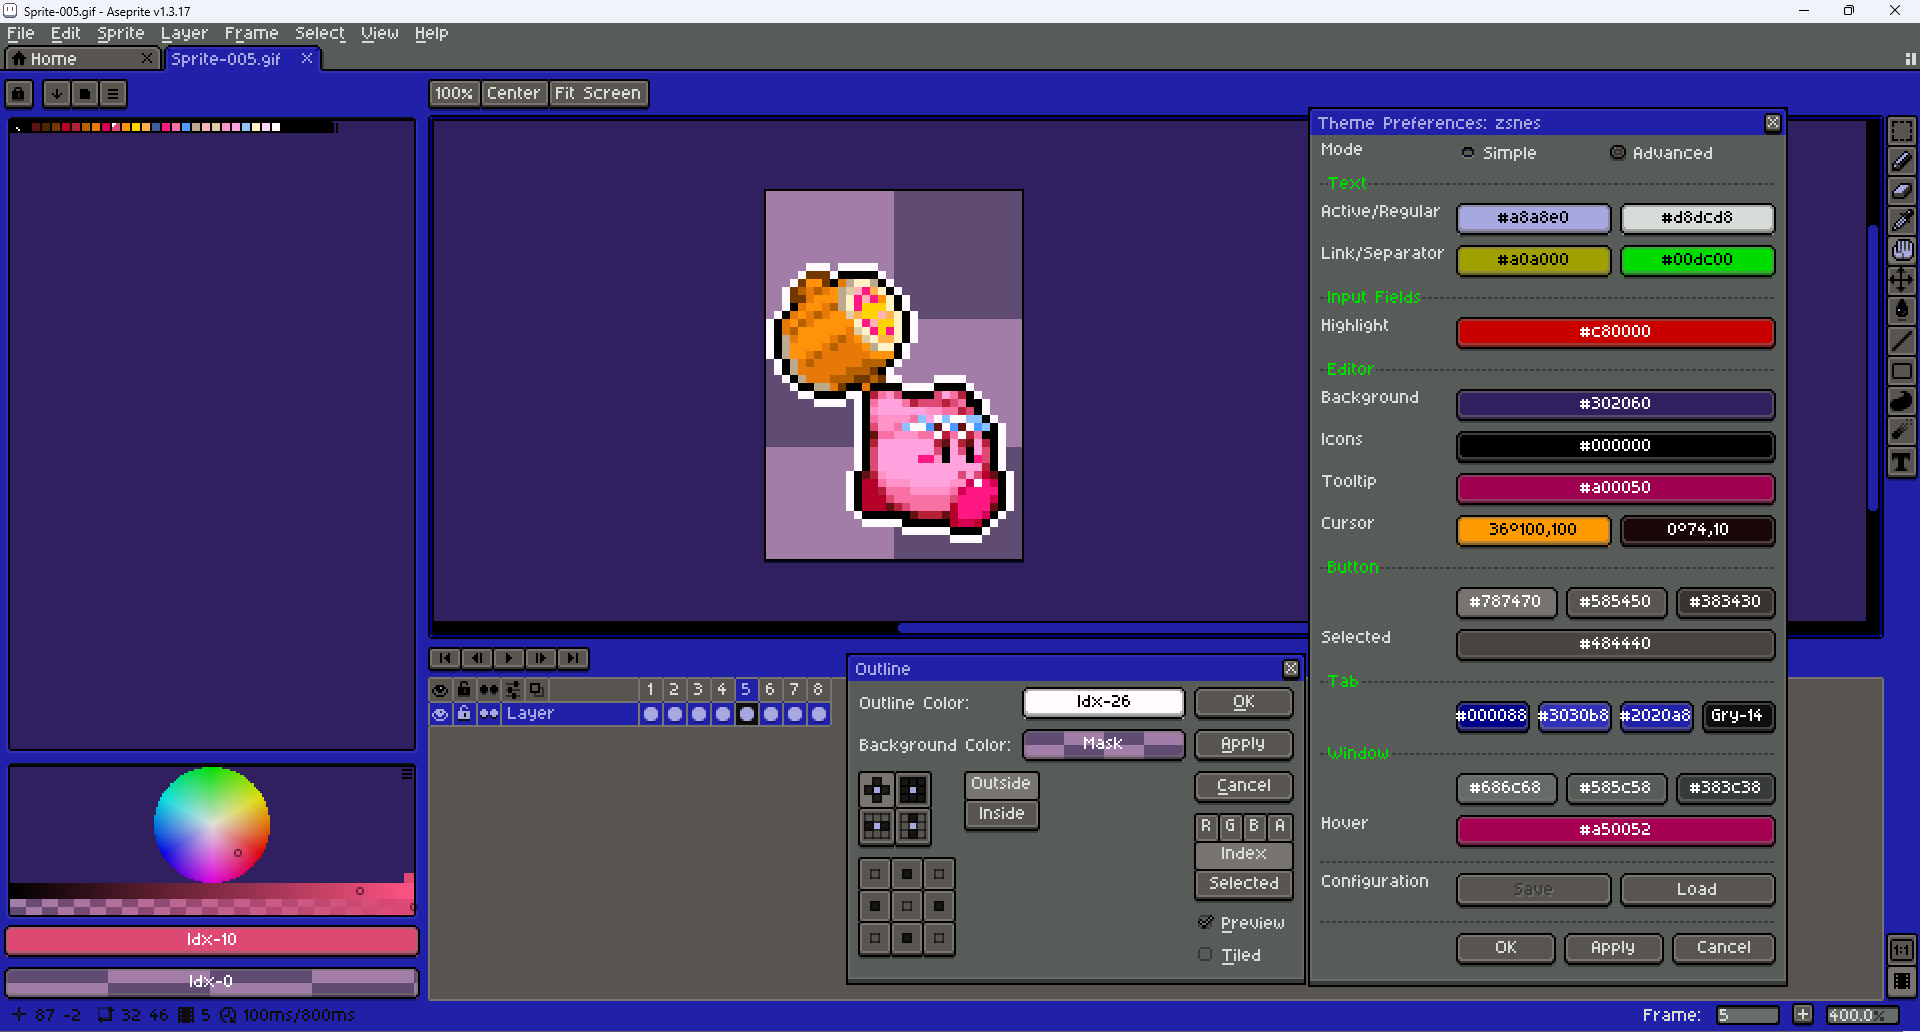Toggle all layers visibility in timeline header

pos(440,689)
